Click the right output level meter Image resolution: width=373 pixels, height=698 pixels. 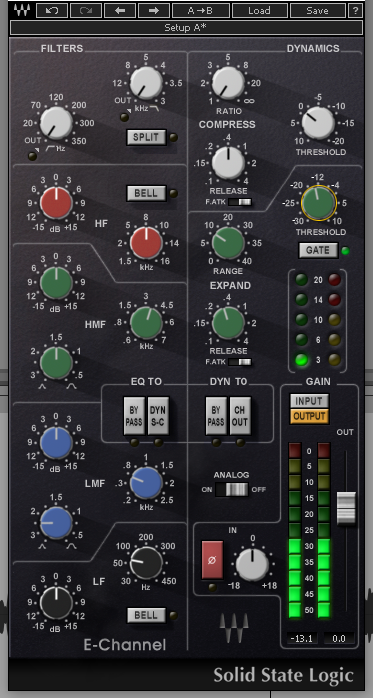tap(324, 530)
